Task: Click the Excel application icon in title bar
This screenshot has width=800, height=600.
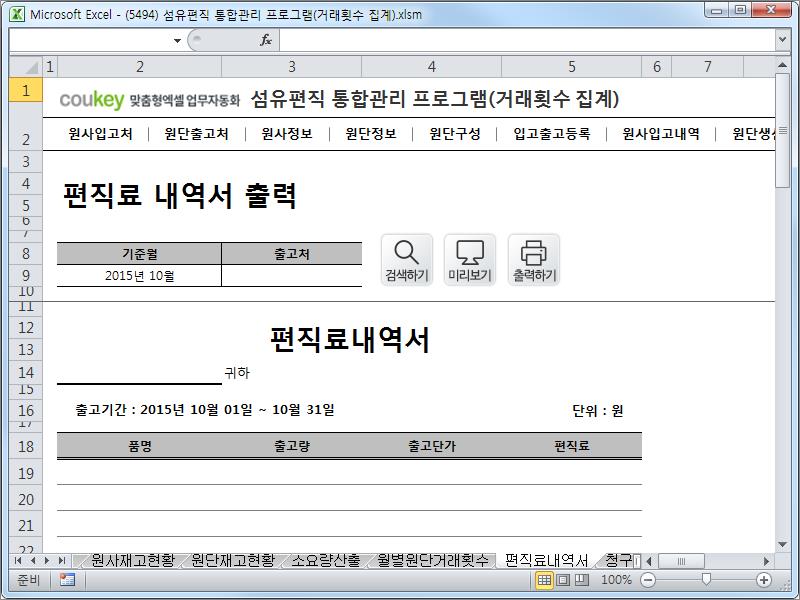Action: tap(17, 14)
